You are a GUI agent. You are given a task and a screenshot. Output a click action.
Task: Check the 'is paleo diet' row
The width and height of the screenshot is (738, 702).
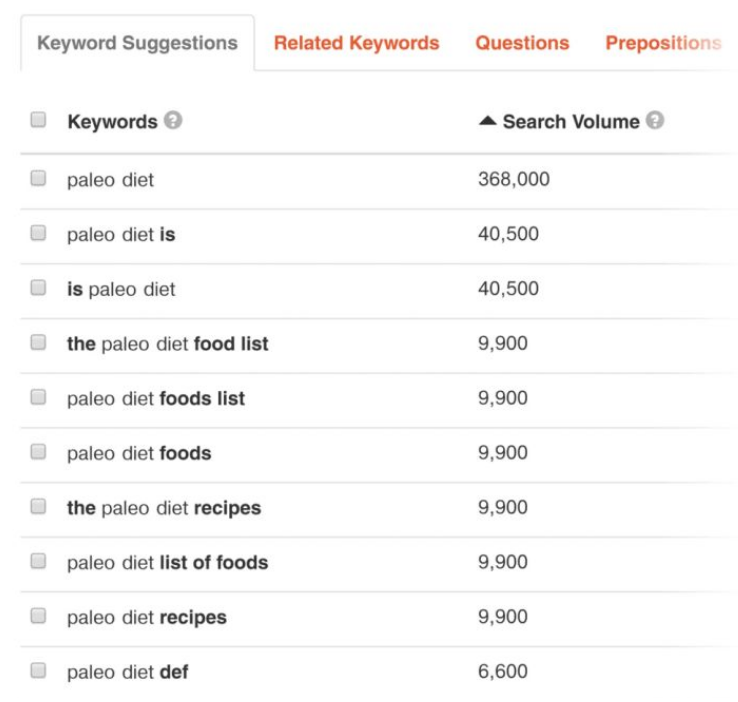tap(38, 287)
